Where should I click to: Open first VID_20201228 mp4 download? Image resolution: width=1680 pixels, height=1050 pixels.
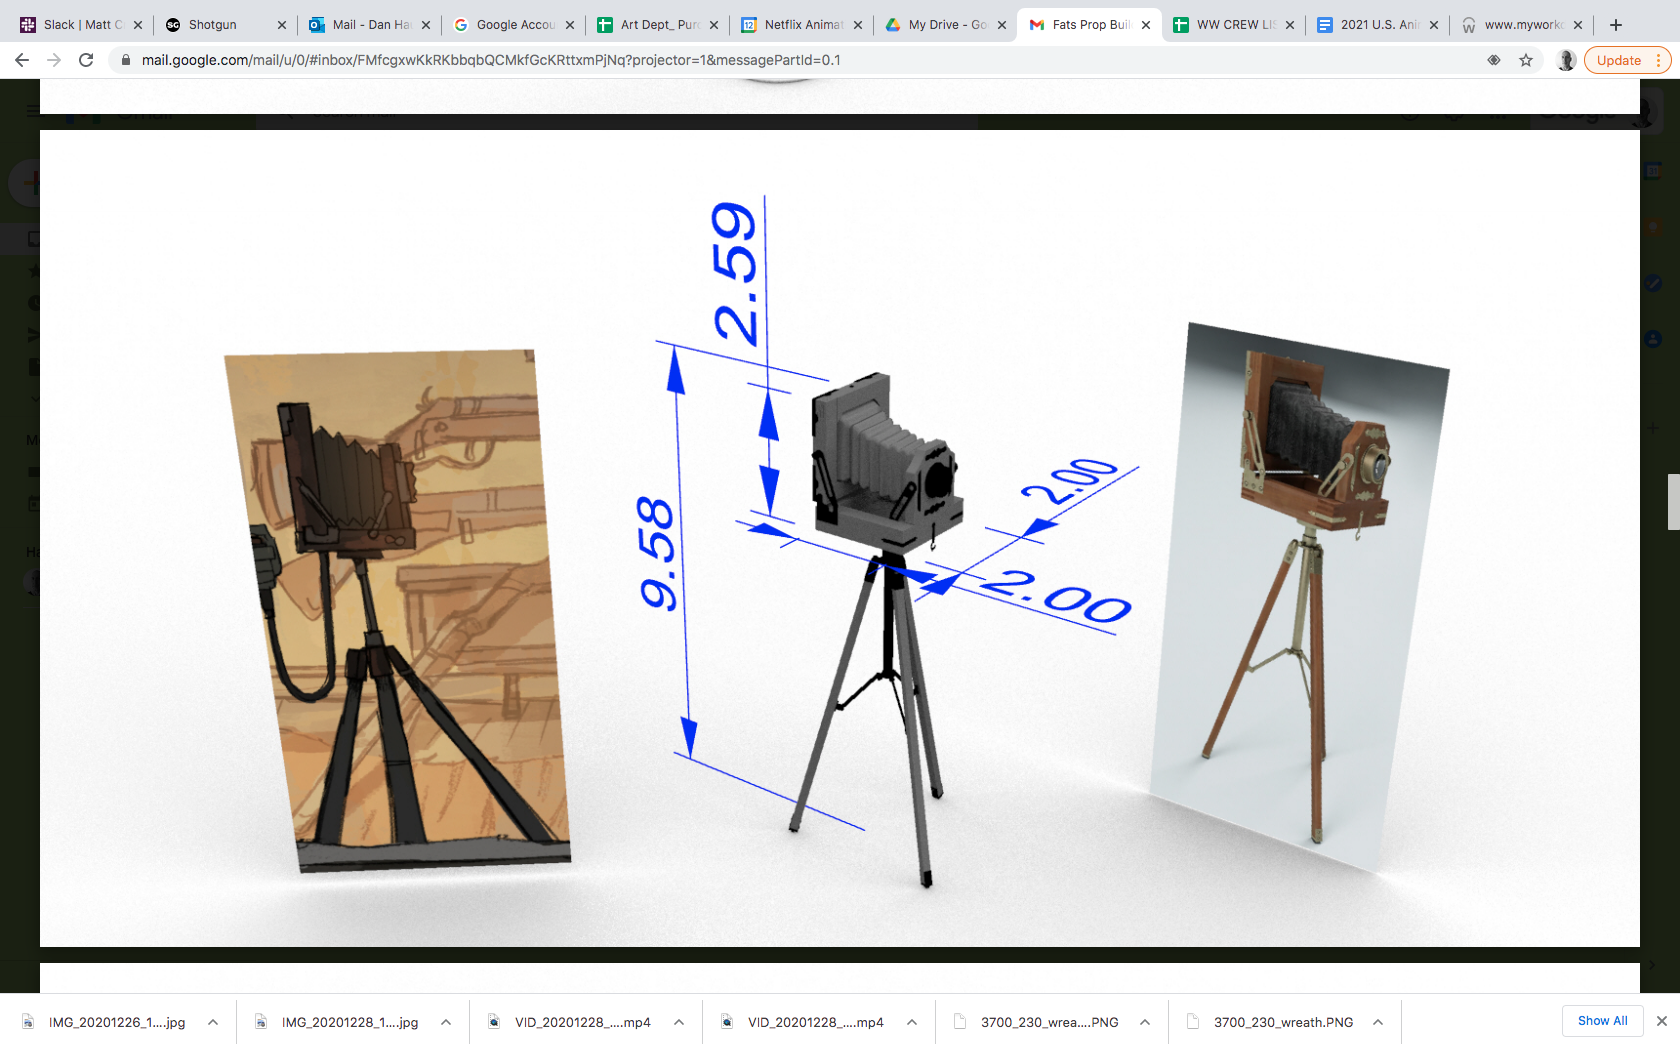pyautogui.click(x=582, y=1022)
